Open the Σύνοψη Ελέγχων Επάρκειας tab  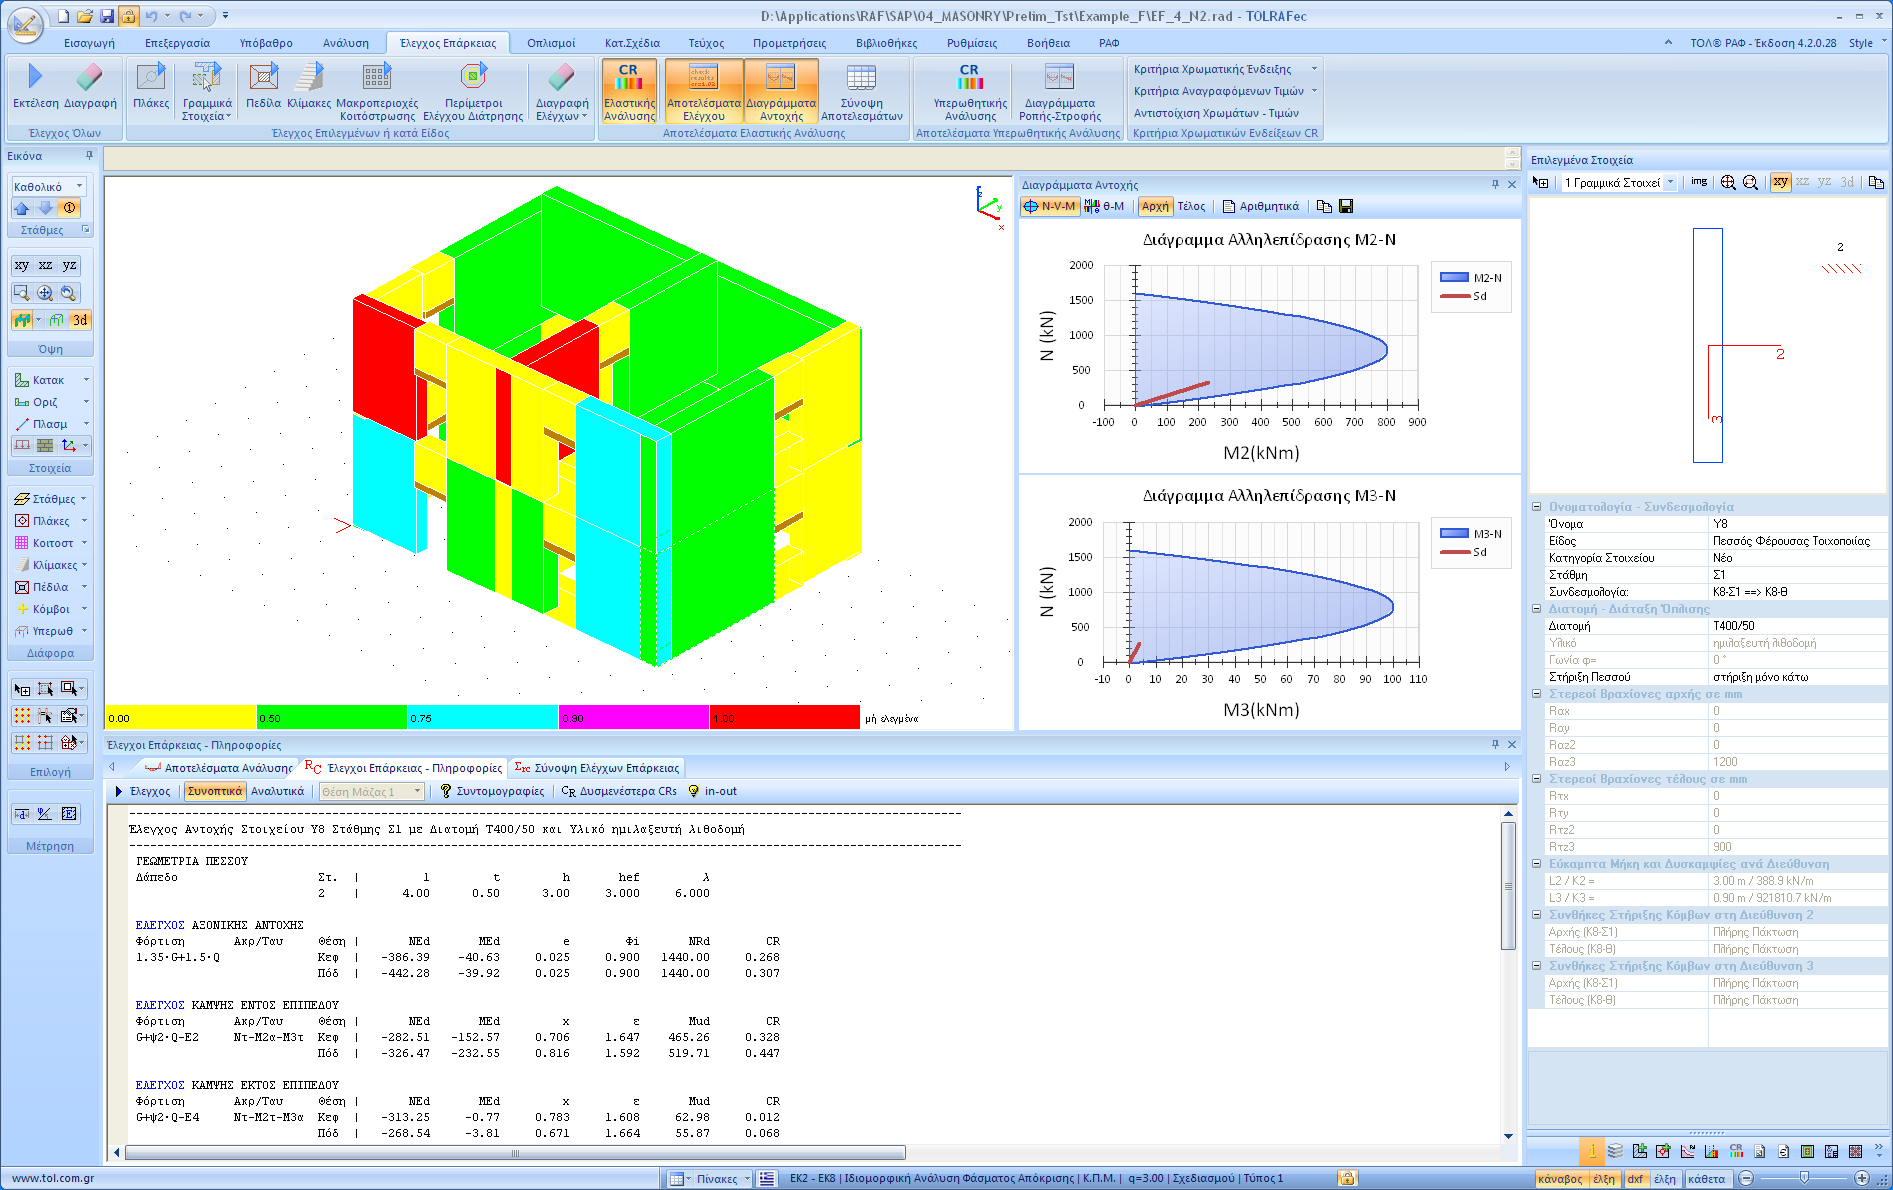(597, 768)
